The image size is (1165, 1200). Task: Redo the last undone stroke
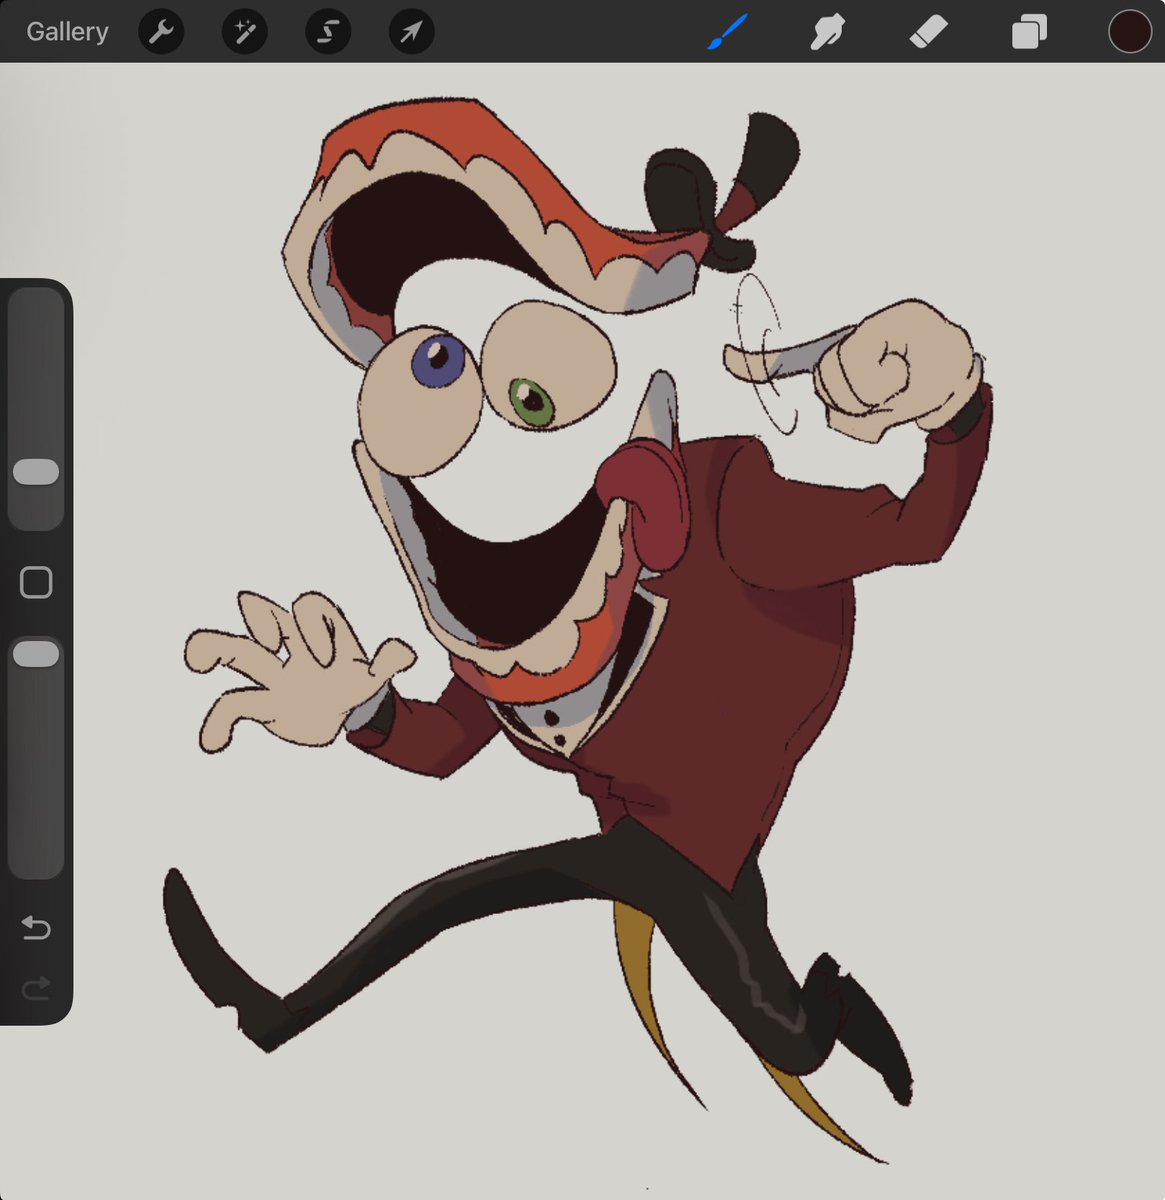click(x=36, y=989)
